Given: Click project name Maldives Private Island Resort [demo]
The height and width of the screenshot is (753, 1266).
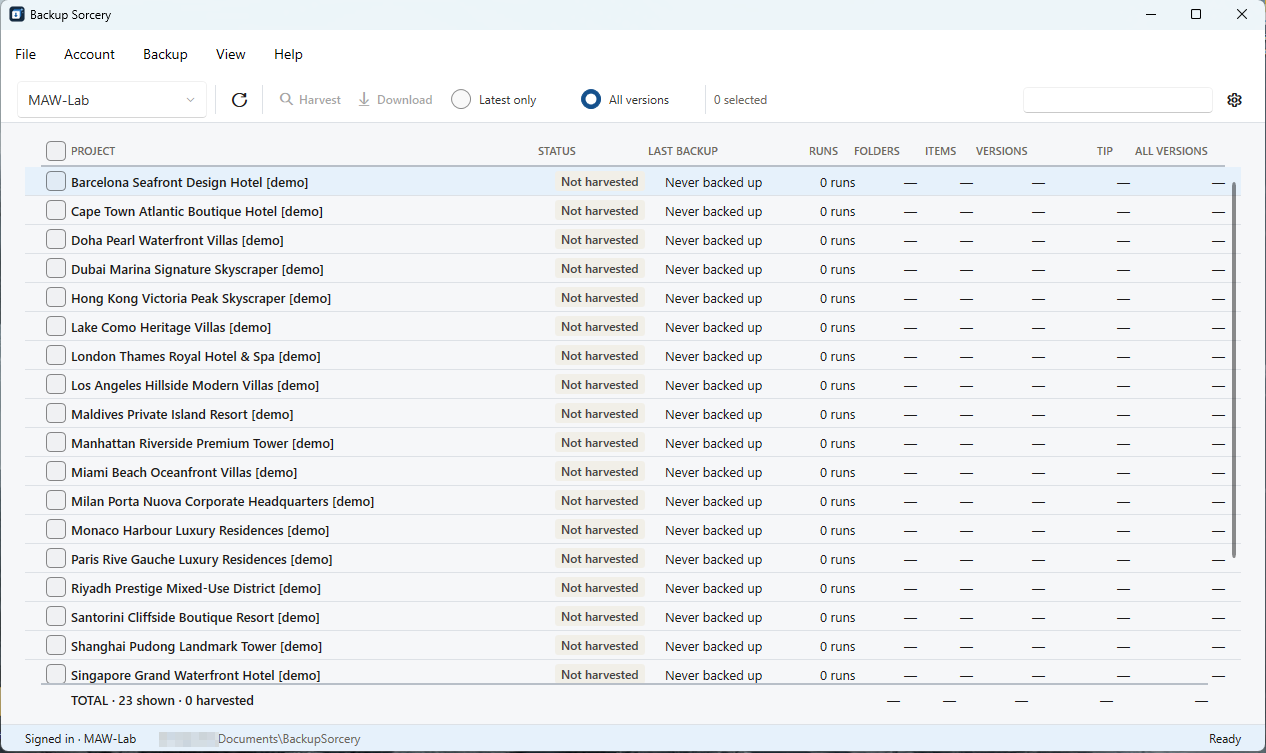Looking at the screenshot, I should [182, 414].
